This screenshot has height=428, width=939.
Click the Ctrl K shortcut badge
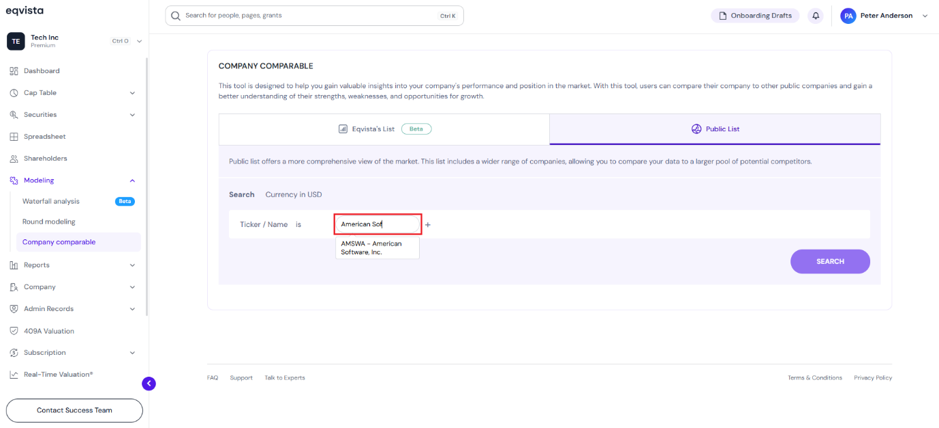pos(448,16)
